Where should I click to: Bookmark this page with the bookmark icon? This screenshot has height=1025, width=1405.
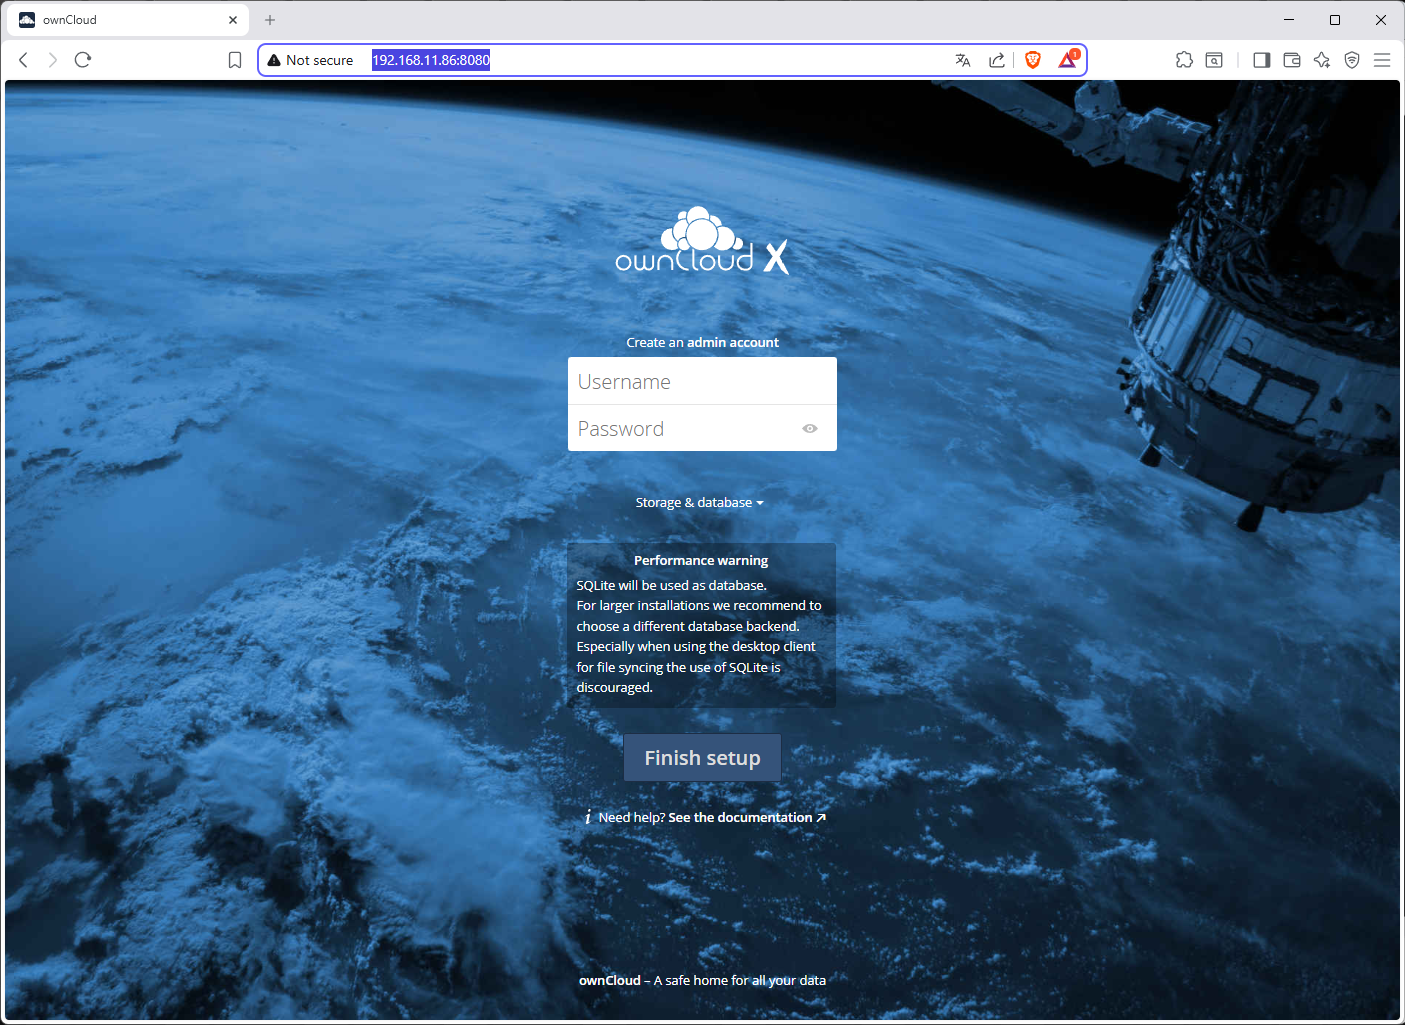[235, 60]
